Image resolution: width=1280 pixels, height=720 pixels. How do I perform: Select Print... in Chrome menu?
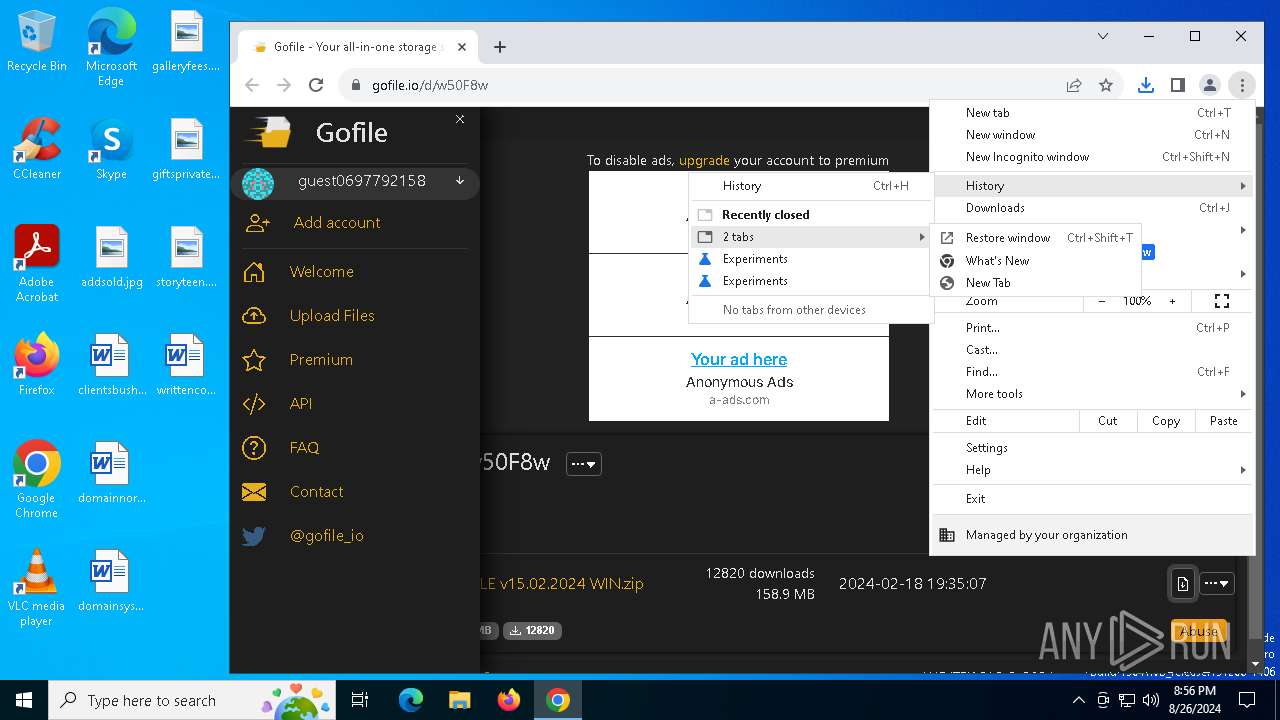[1092, 328]
